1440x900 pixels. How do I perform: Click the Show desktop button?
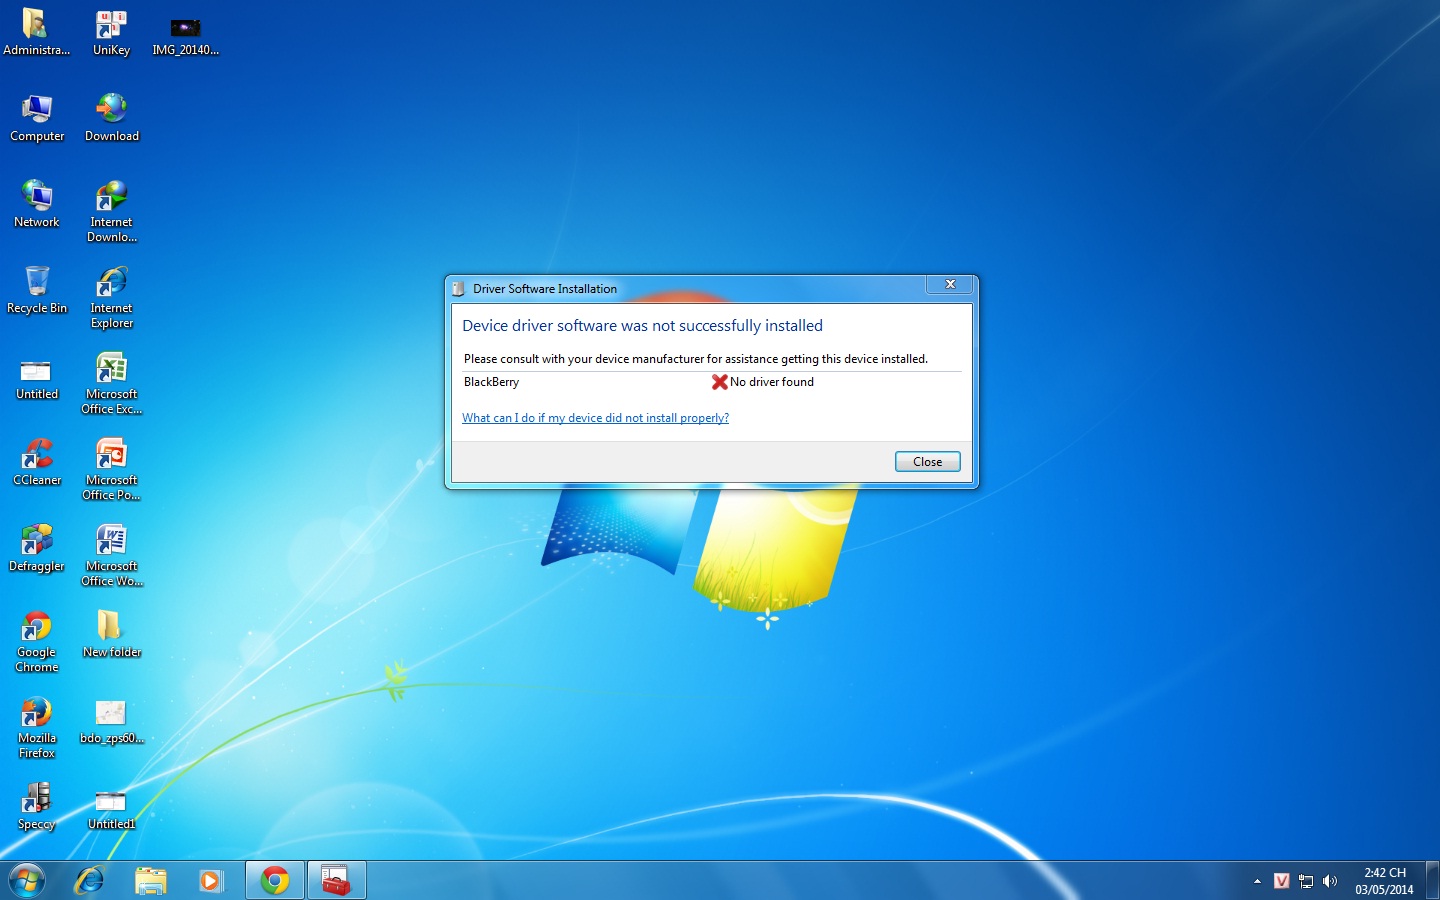coord(1432,881)
